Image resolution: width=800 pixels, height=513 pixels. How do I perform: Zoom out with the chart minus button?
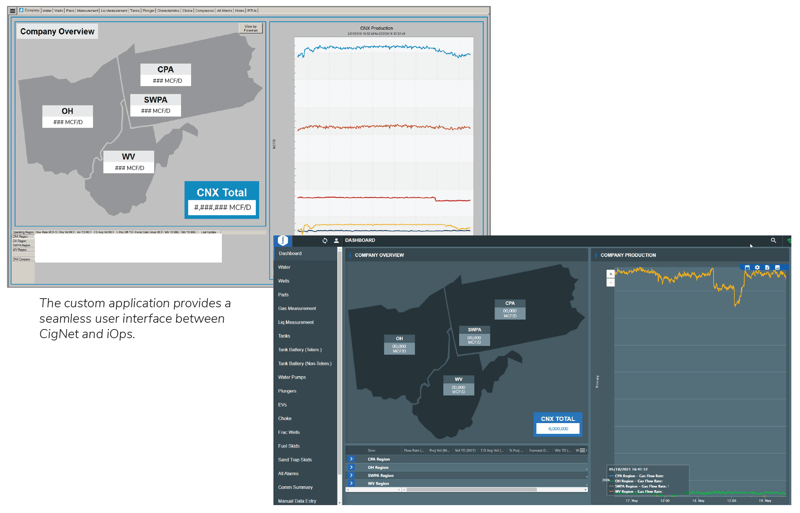[610, 282]
